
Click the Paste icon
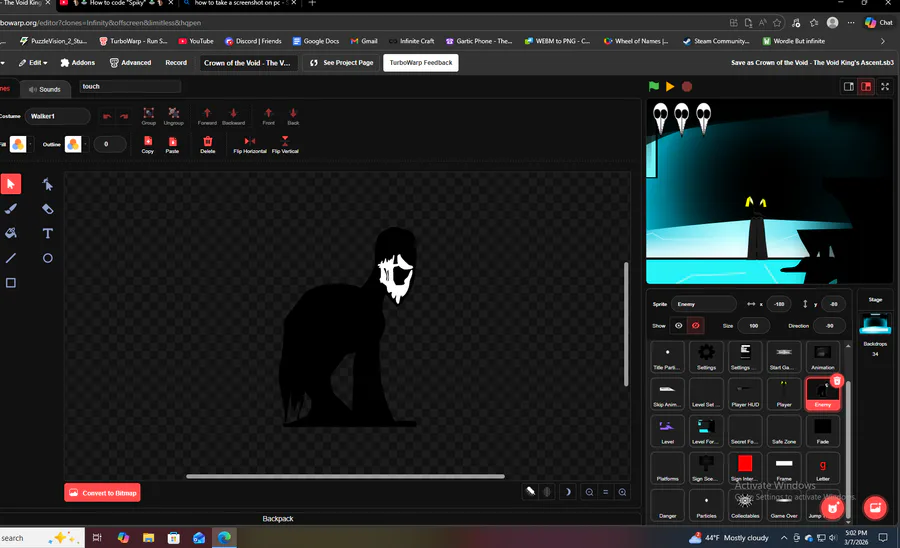172,144
